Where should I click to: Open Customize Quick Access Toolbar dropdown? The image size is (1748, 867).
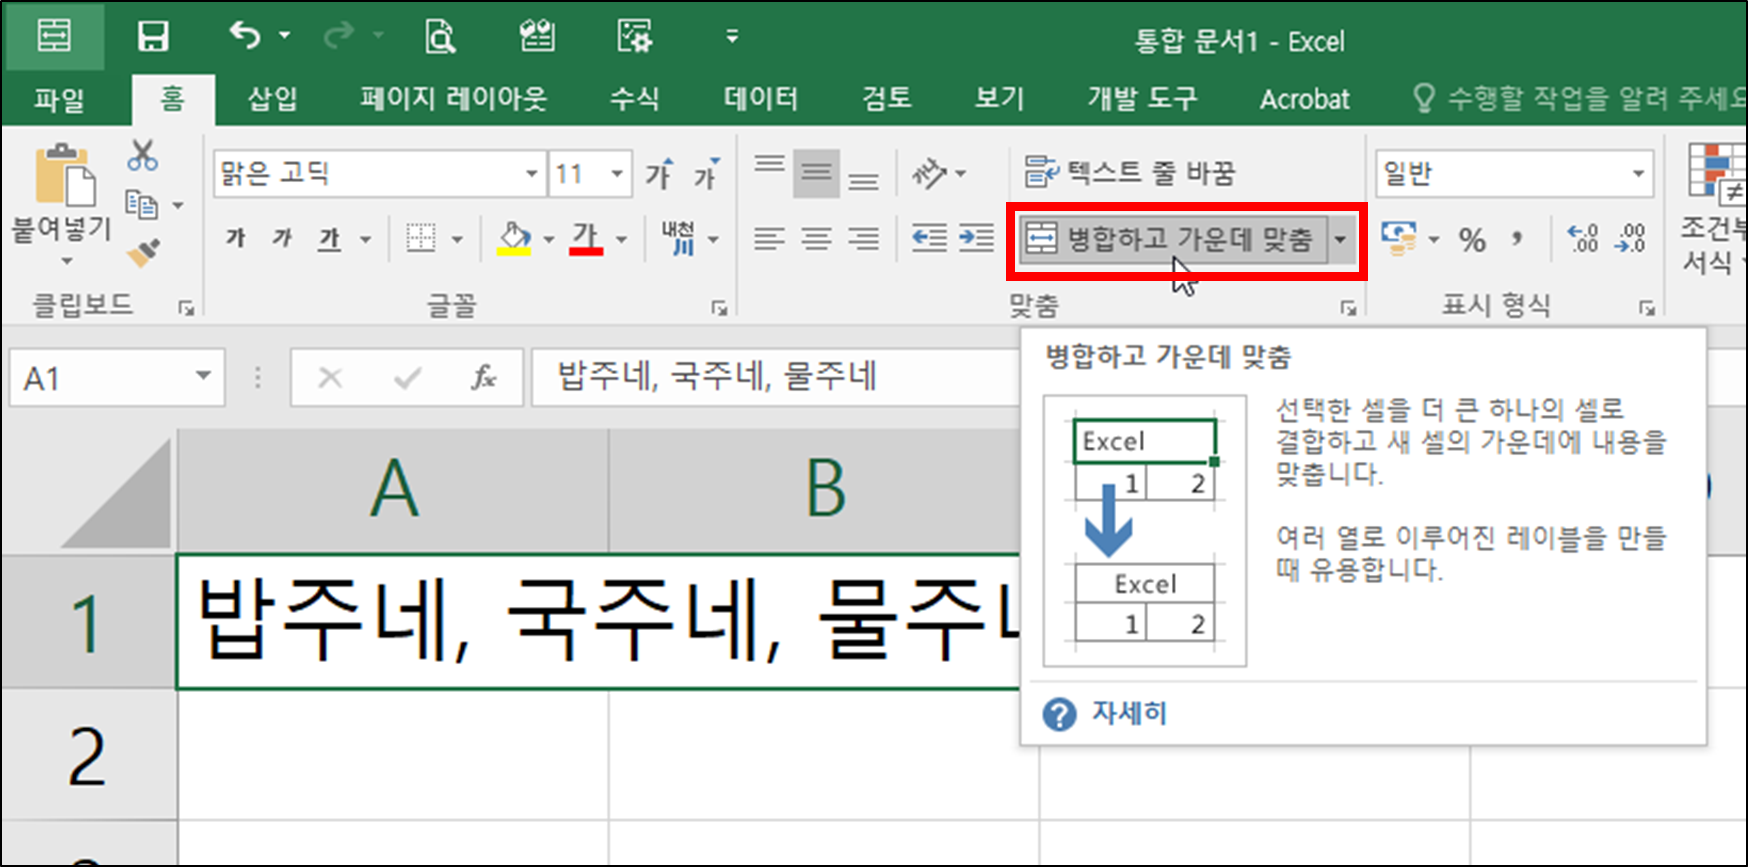coord(732,37)
